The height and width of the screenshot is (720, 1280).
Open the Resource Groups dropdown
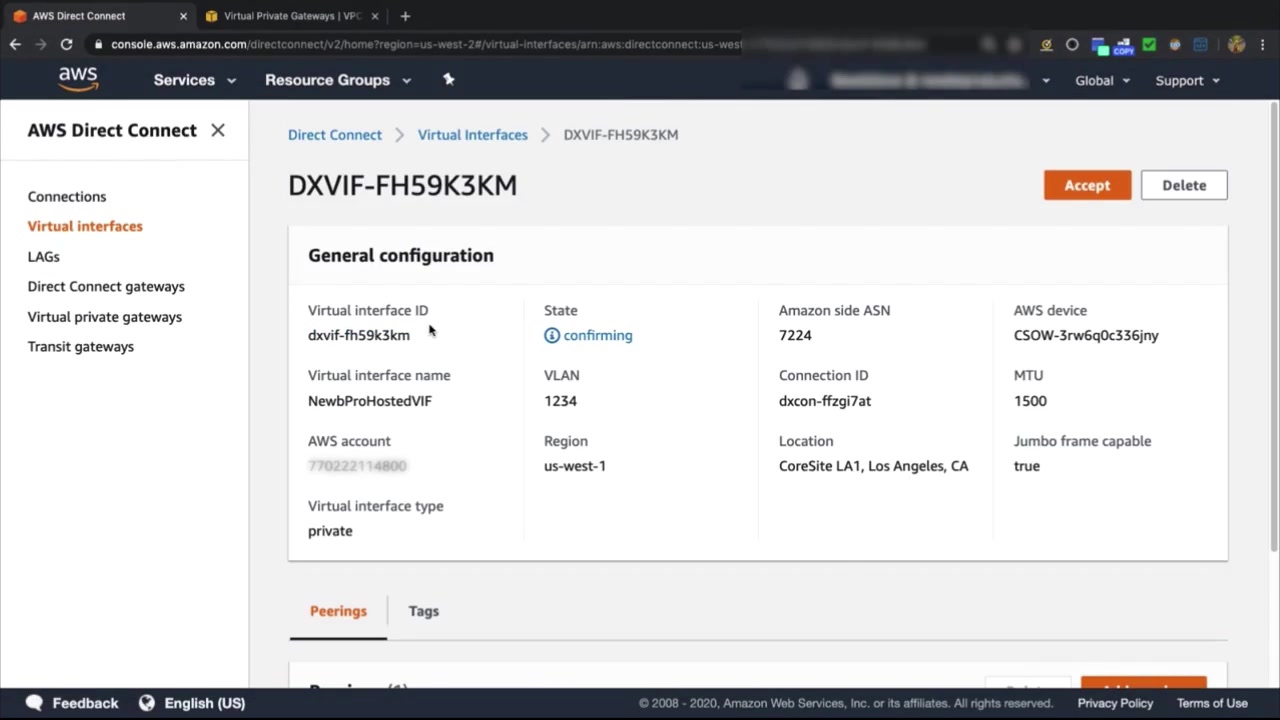coord(338,80)
